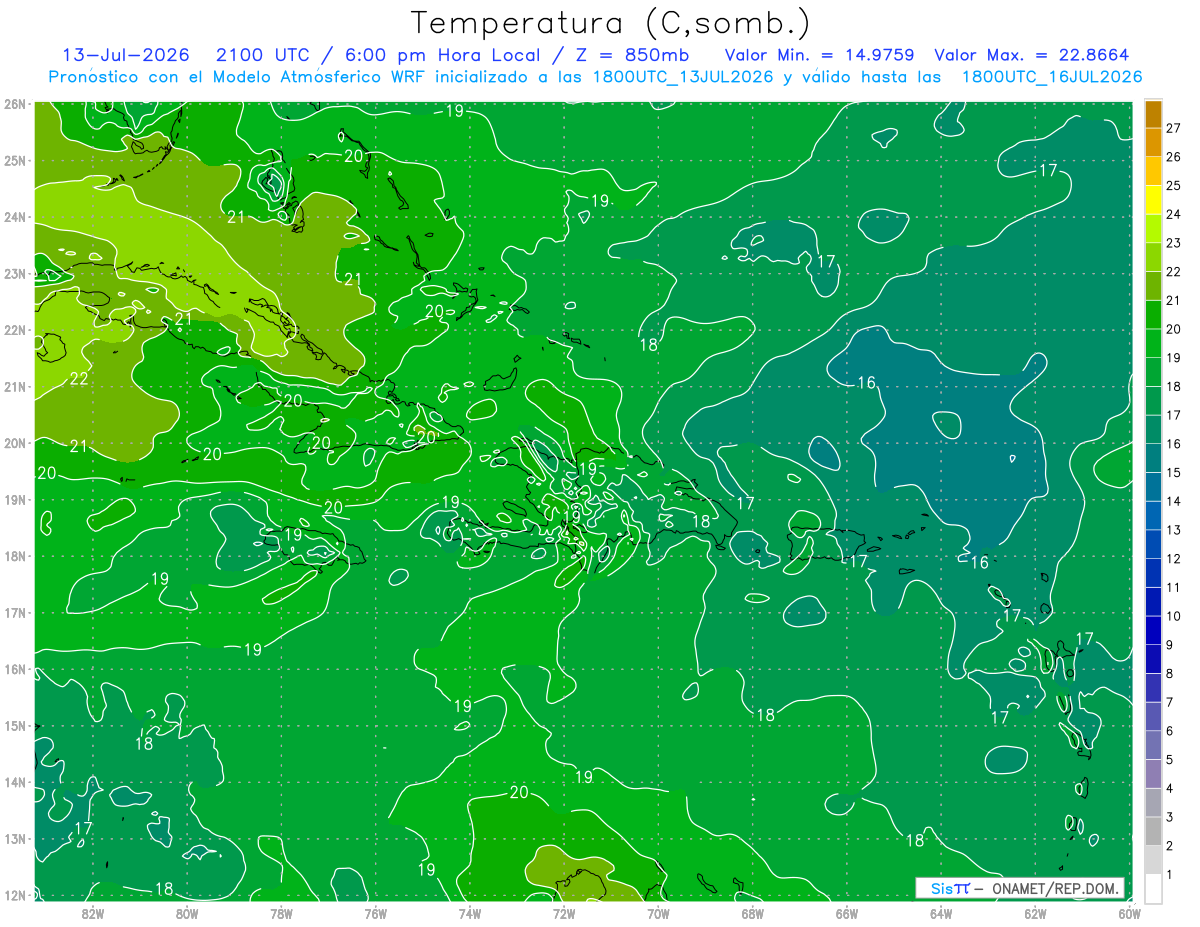Screen dimensions: 1200x927
Task: Click the longitude axis label "76W"
Action: coord(375,912)
